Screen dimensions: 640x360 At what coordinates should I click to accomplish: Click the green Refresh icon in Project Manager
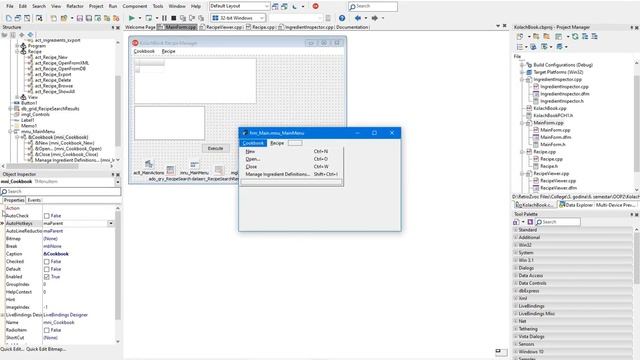(x=575, y=36)
